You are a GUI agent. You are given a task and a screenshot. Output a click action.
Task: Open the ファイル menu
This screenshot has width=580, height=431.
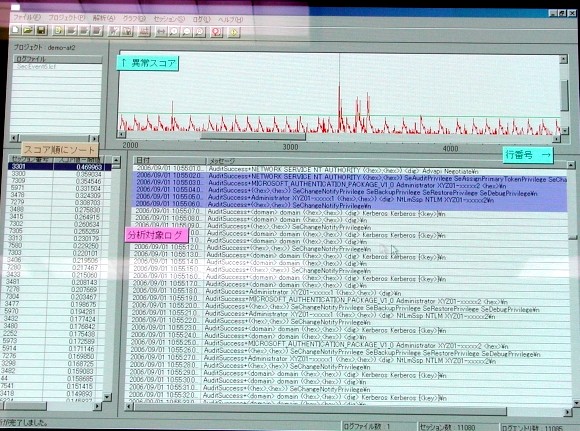point(27,17)
